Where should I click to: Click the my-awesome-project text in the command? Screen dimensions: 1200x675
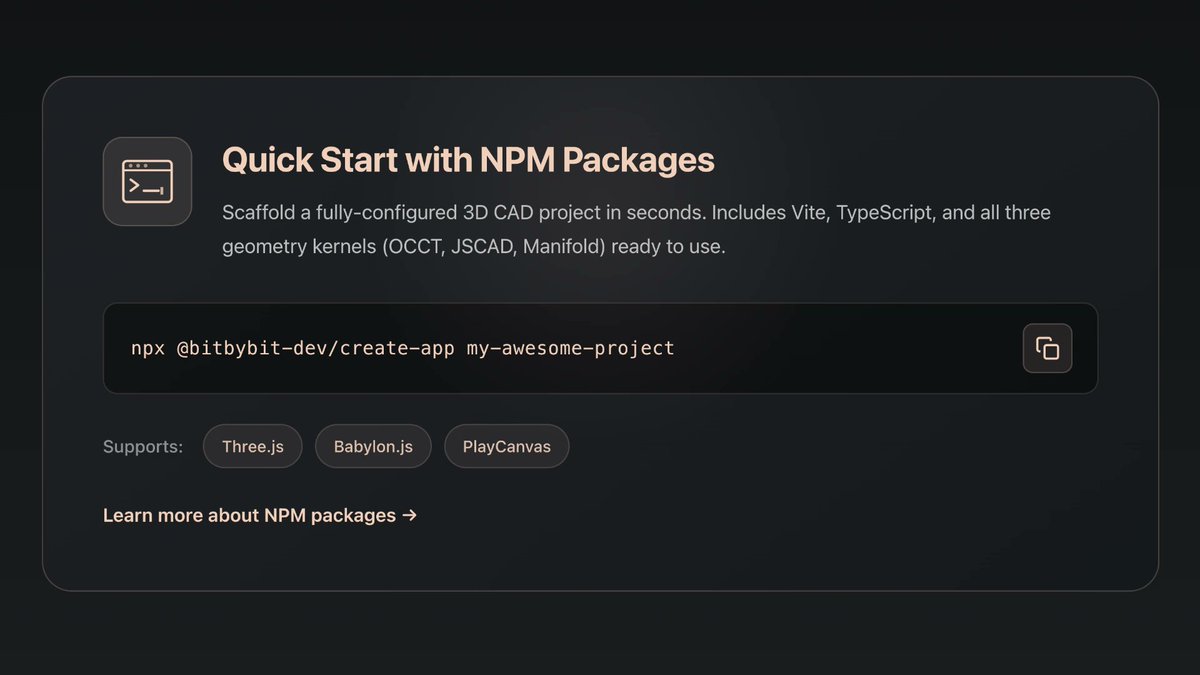pos(571,348)
